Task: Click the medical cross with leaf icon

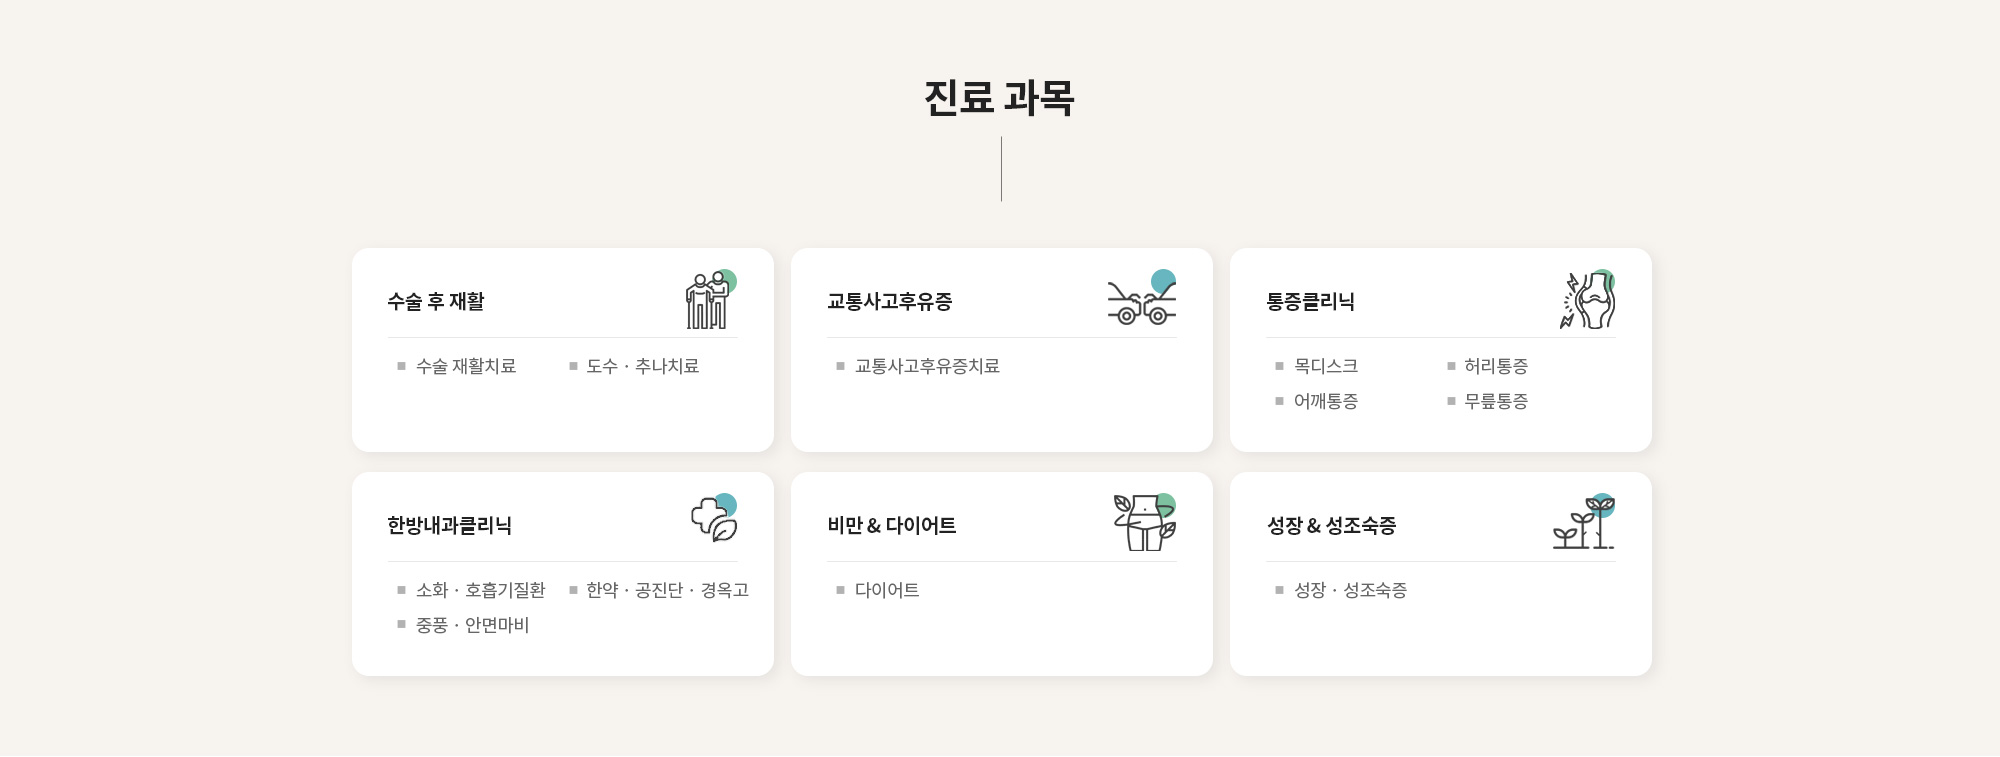Action: pyautogui.click(x=714, y=519)
